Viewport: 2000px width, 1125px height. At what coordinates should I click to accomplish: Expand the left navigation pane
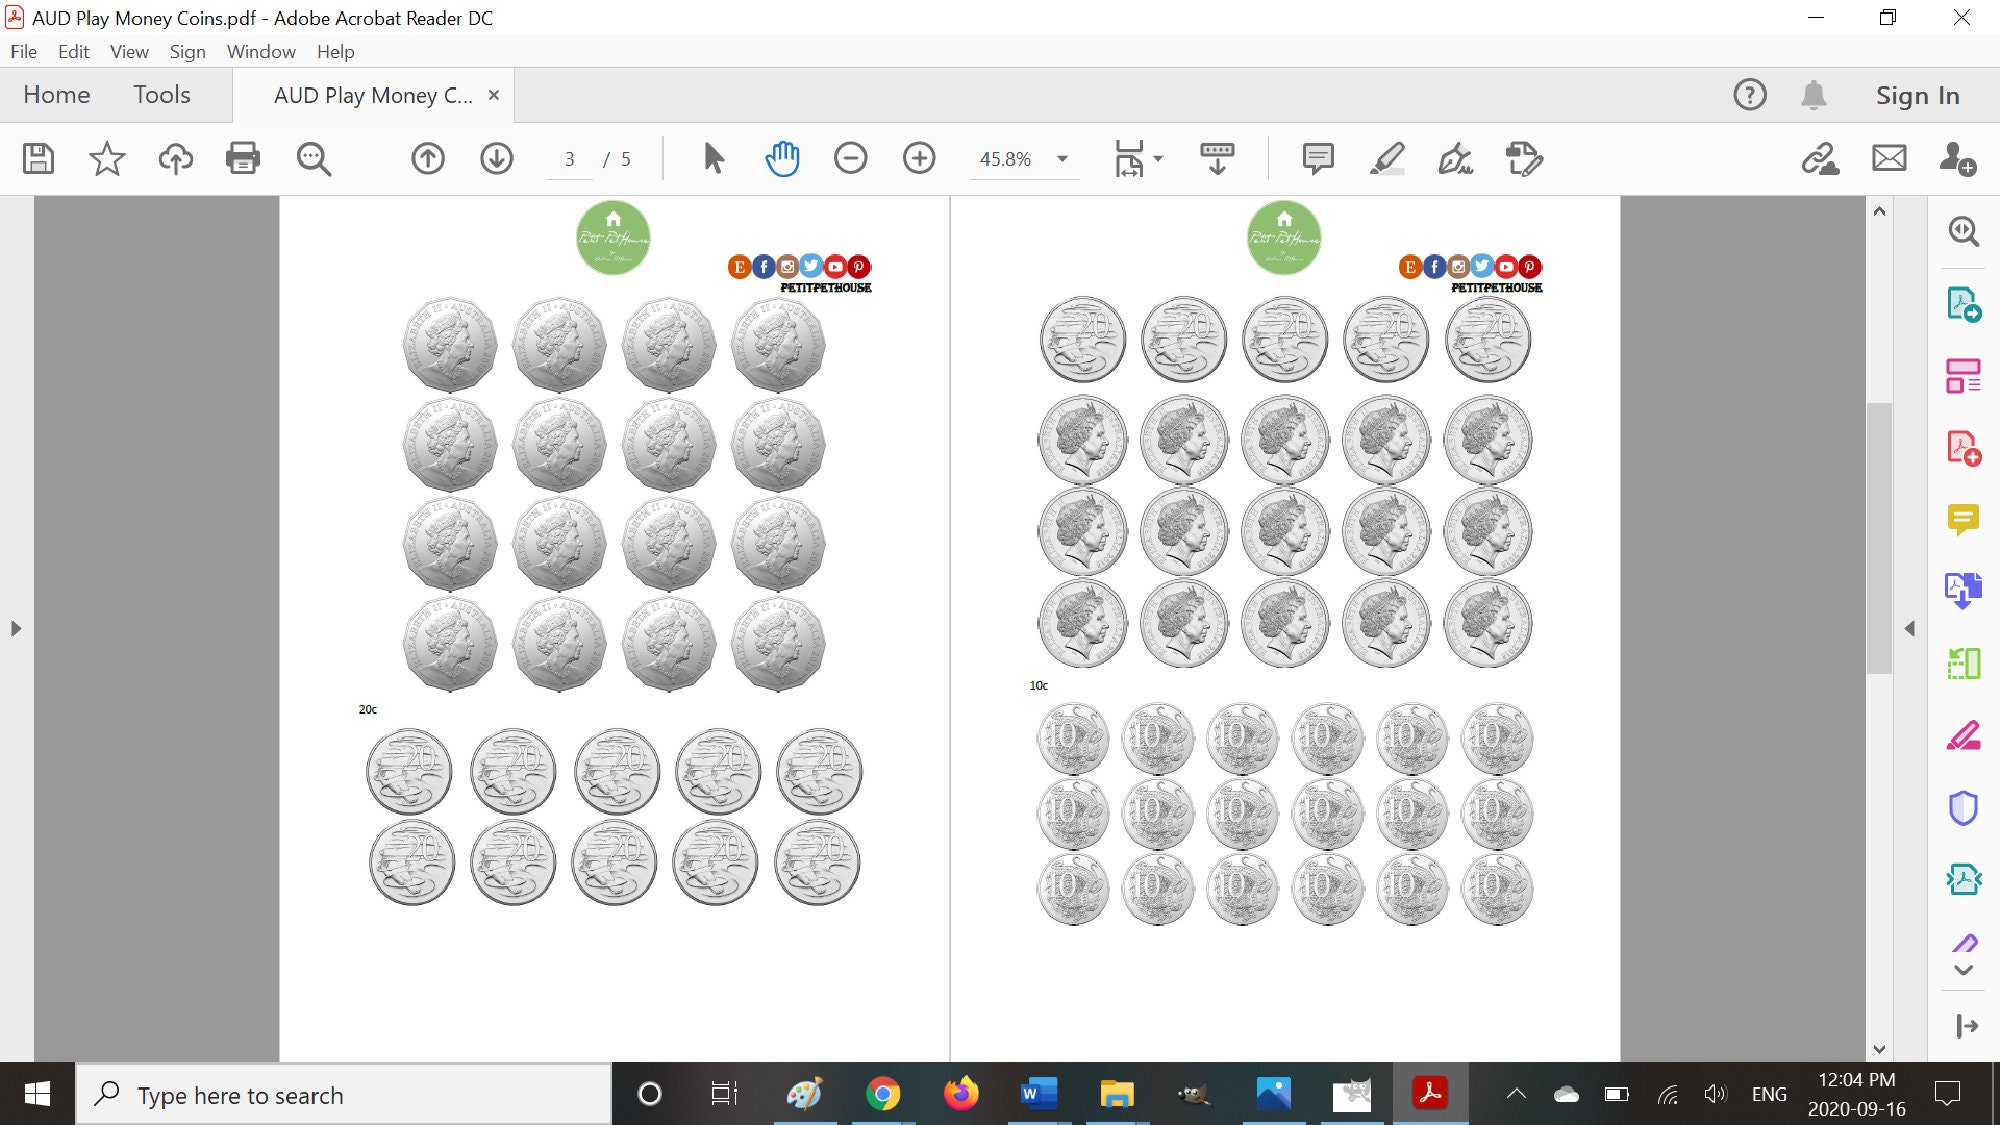[16, 629]
